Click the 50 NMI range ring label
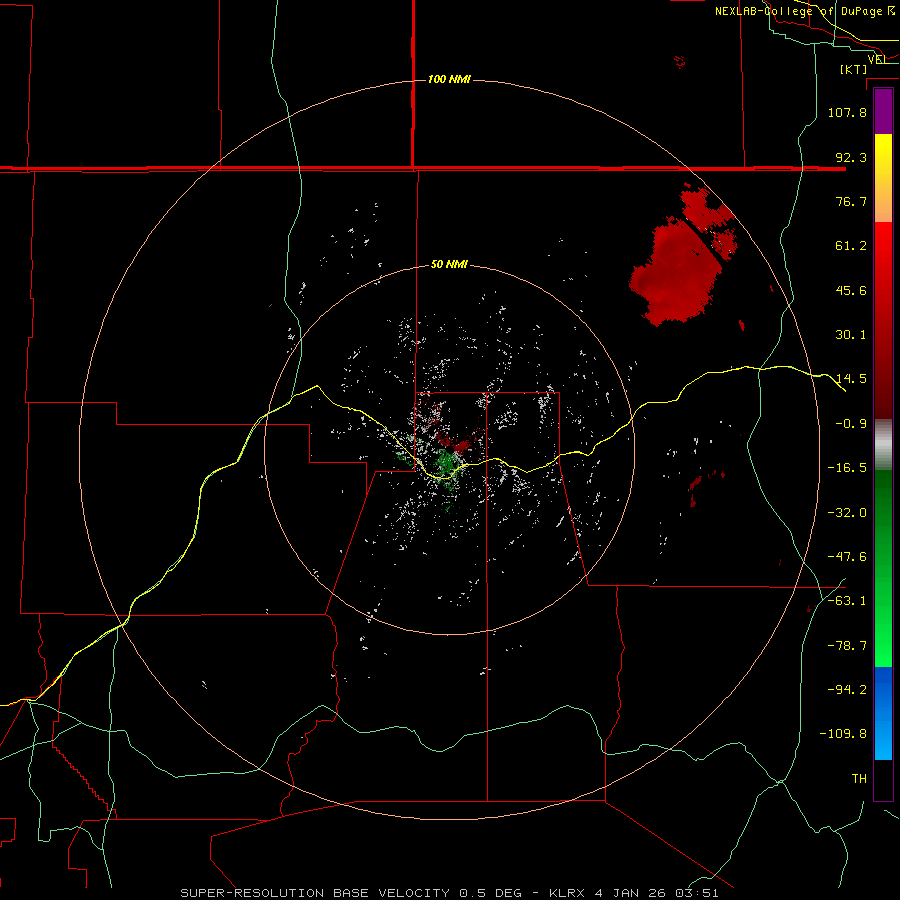 [449, 265]
